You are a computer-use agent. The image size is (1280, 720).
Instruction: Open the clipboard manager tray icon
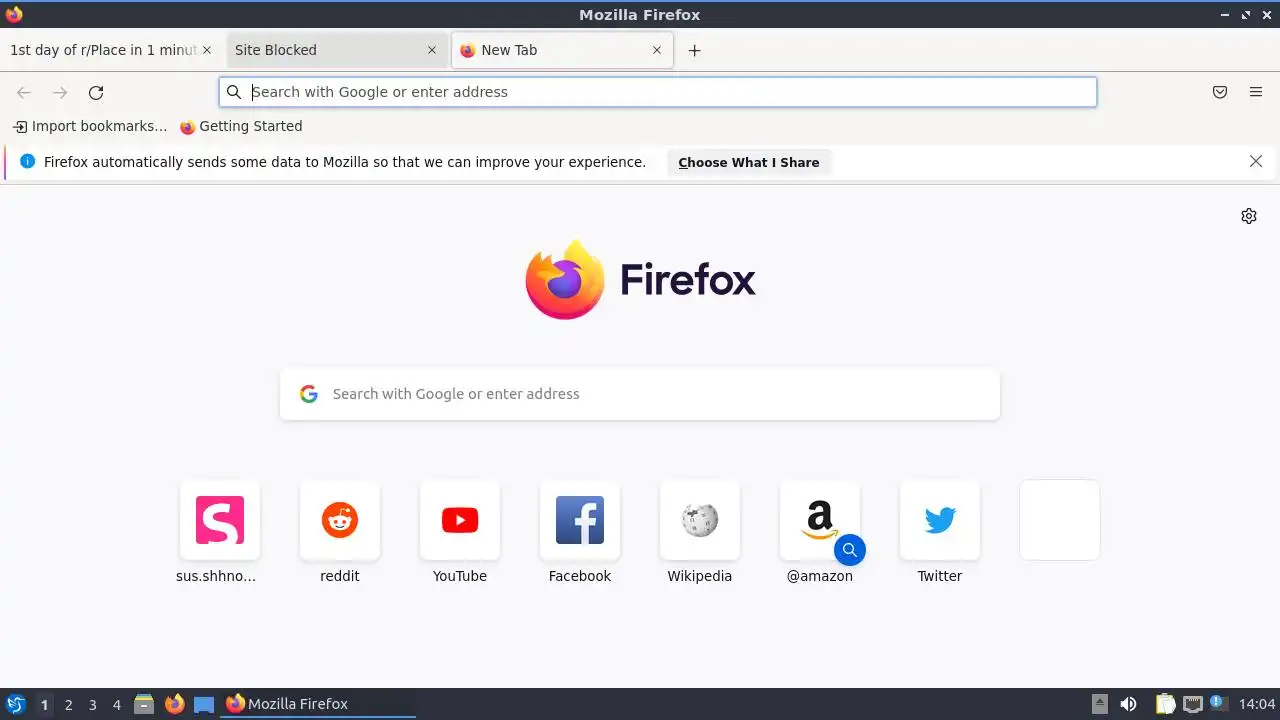[1165, 704]
